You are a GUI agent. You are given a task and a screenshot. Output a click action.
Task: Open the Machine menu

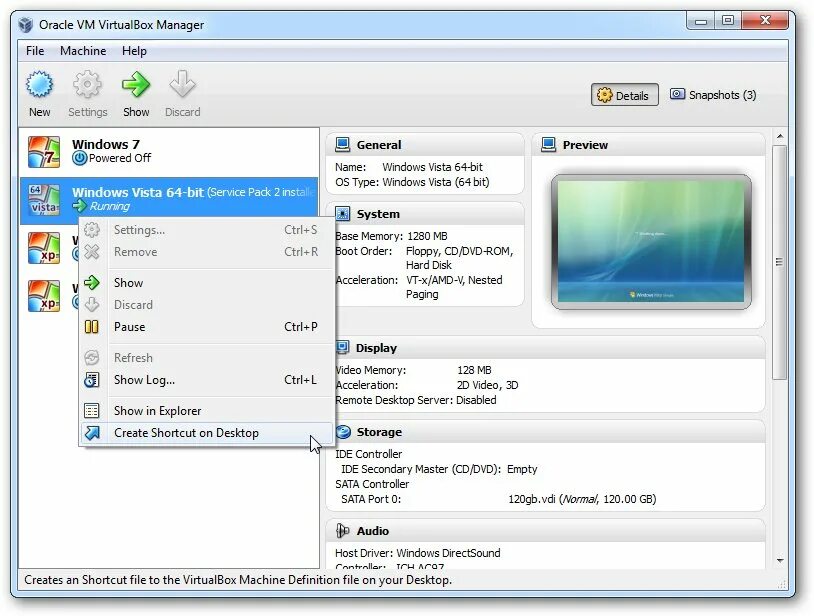pos(83,51)
